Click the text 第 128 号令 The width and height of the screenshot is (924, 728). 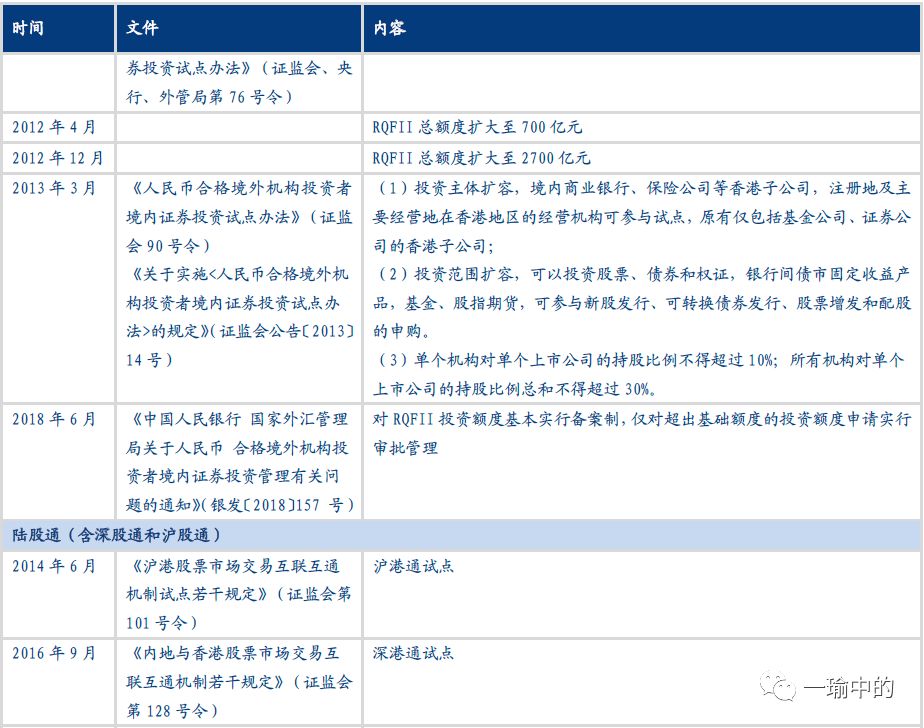171,711
